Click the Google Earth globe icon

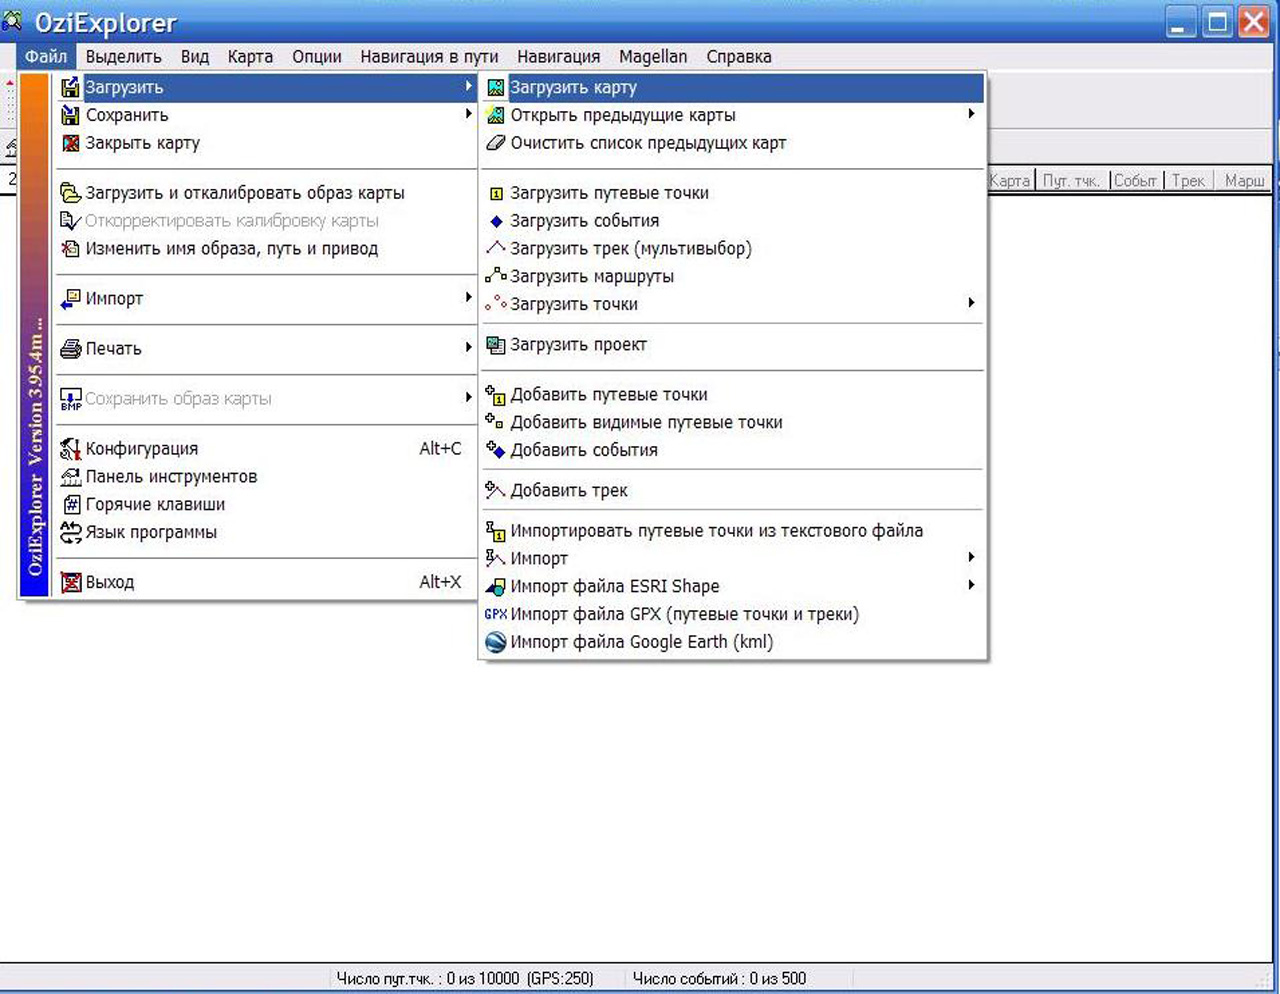(495, 642)
